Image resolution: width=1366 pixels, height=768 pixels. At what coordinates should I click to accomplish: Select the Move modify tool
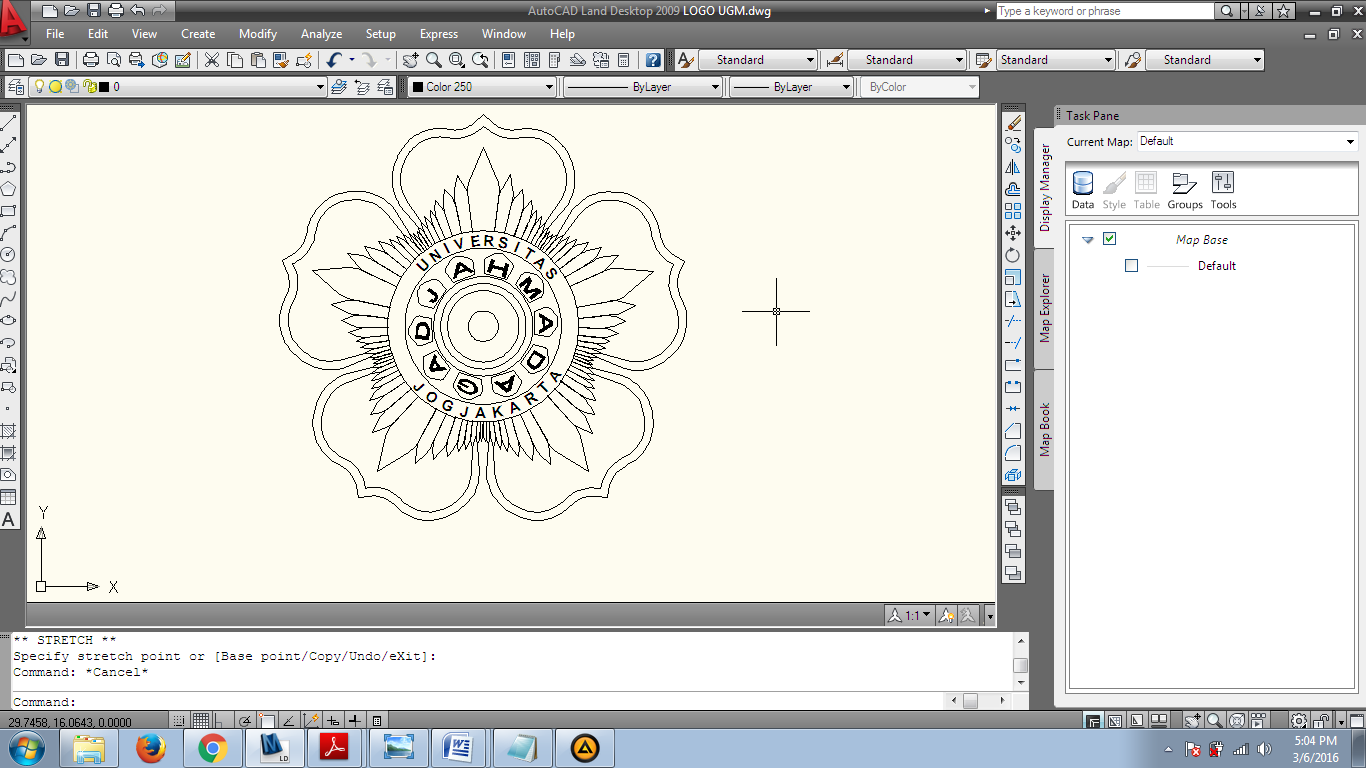pos(1013,233)
